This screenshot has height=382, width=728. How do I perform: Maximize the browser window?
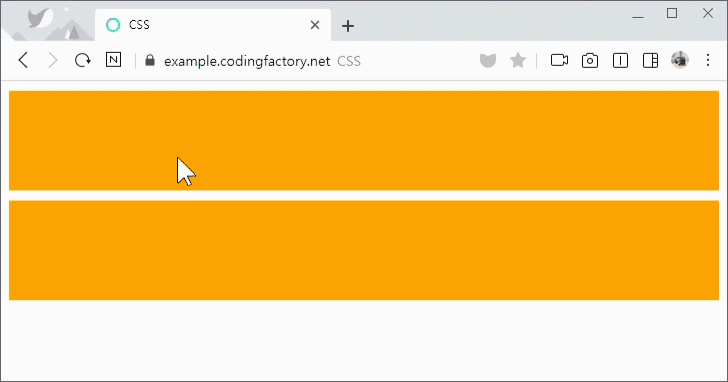pyautogui.click(x=672, y=13)
